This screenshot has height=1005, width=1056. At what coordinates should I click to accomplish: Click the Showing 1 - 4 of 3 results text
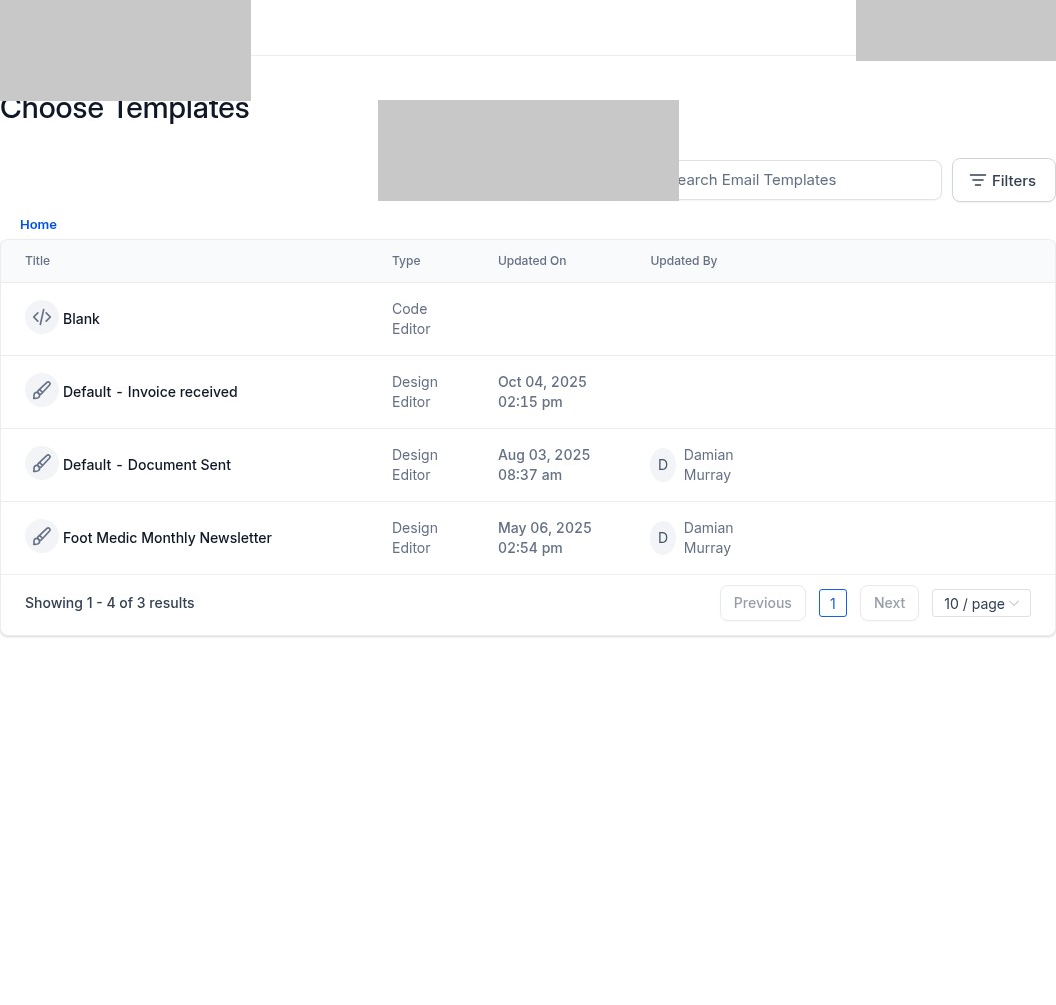(110, 603)
